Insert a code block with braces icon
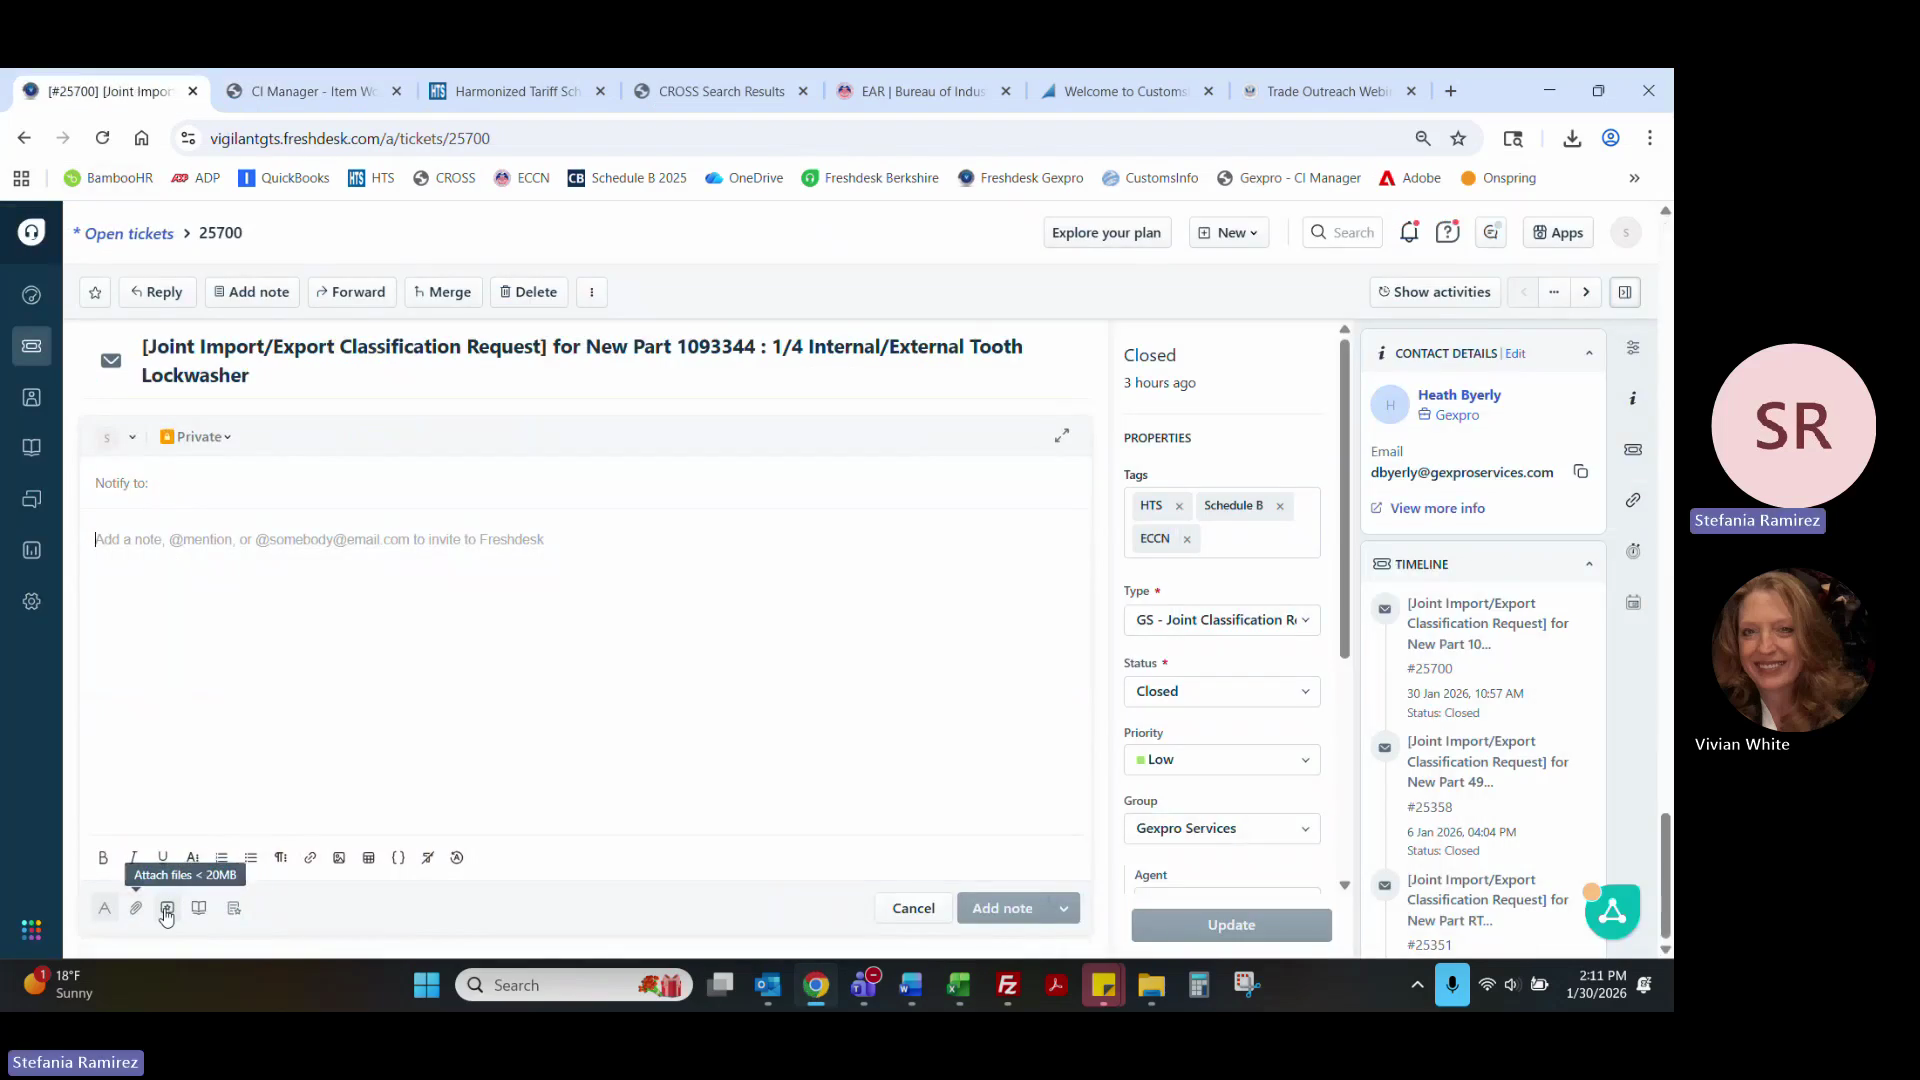 coord(398,858)
